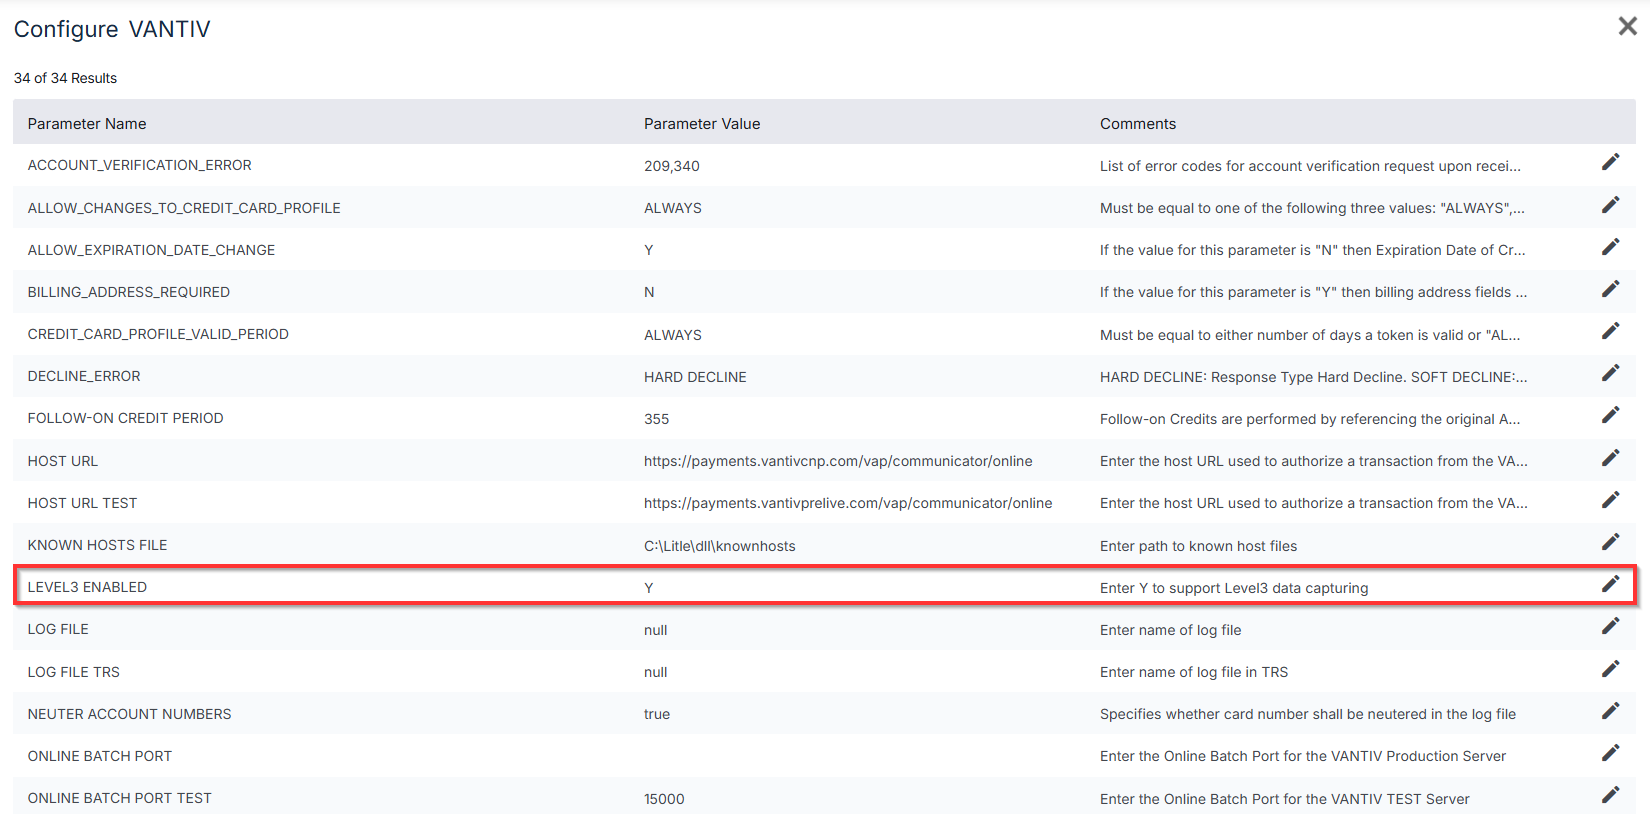This screenshot has width=1650, height=814.
Task: Click the C:\Litle\dll\knownhosts path value
Action: (720, 546)
